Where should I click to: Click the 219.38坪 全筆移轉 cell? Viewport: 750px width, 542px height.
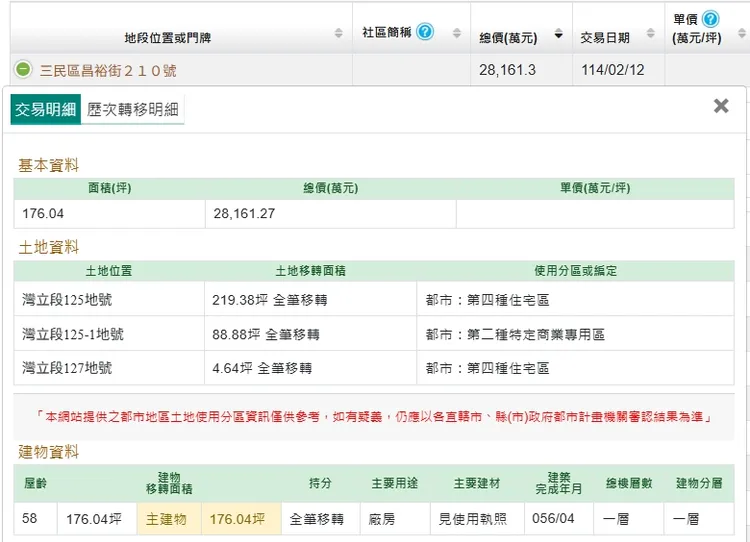pyautogui.click(x=310, y=299)
